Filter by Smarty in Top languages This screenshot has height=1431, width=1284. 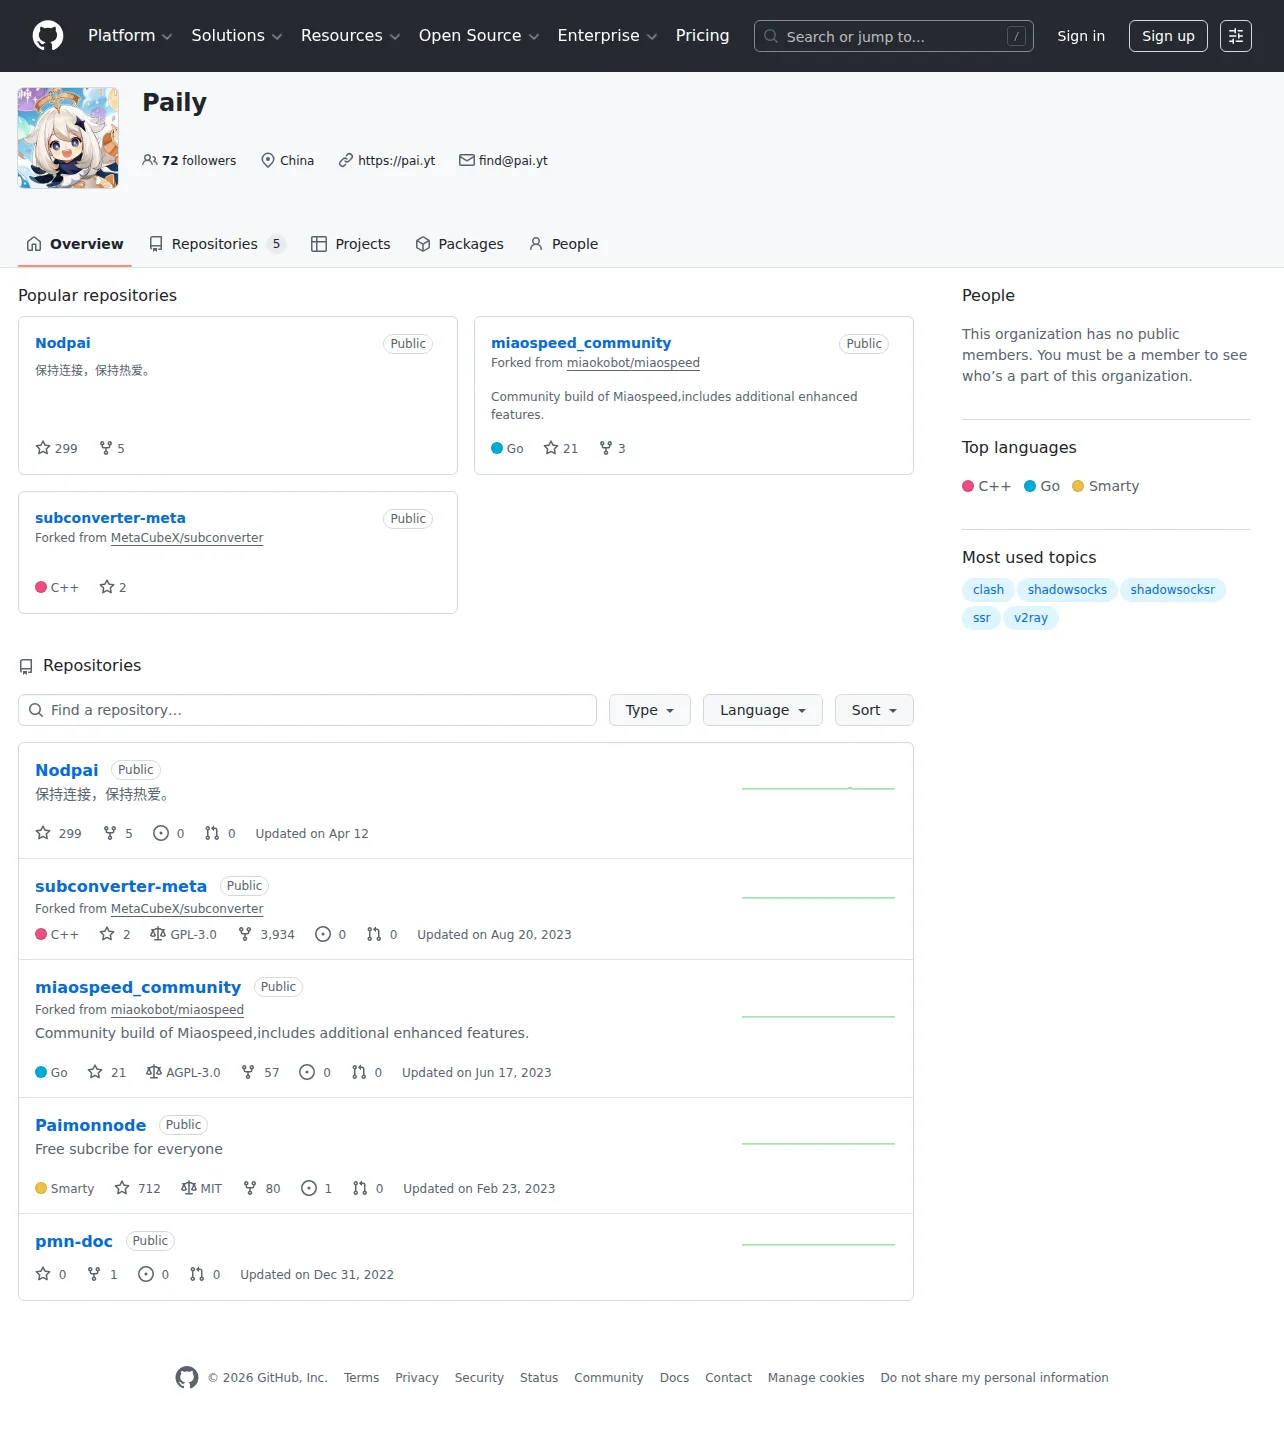click(1105, 486)
